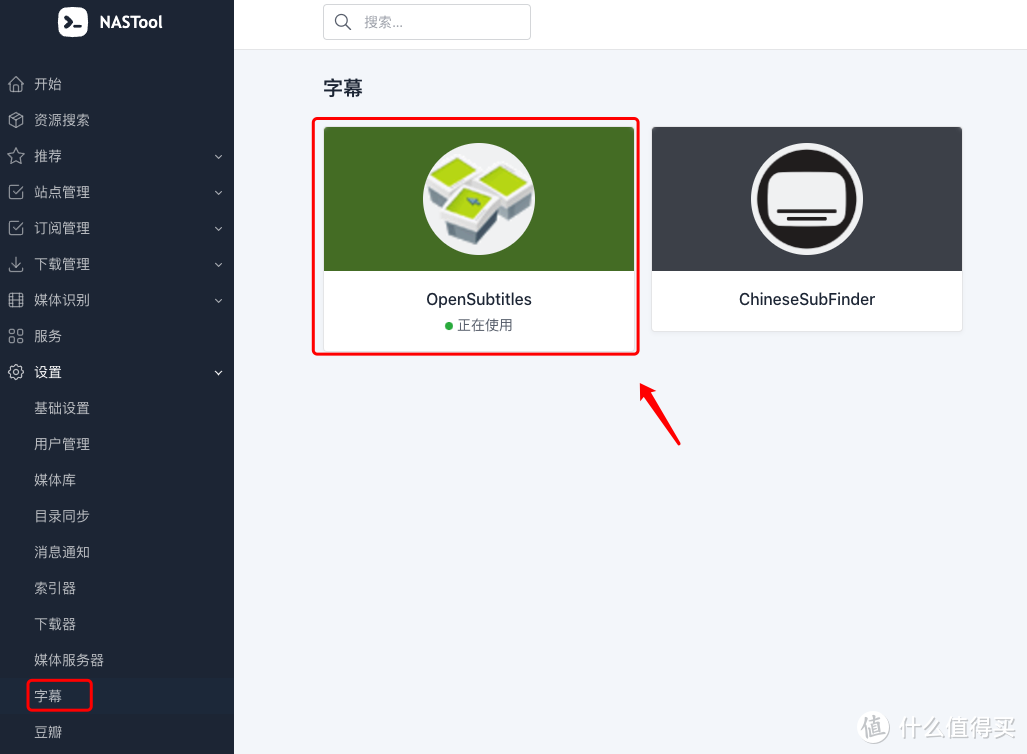Click the gear icon beside 设置
1027x754 pixels.
coord(16,372)
